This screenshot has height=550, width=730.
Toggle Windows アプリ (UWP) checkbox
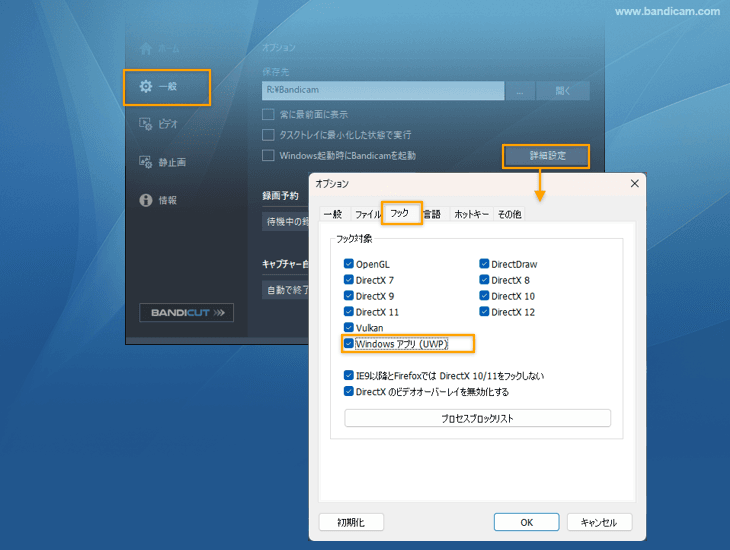349,344
